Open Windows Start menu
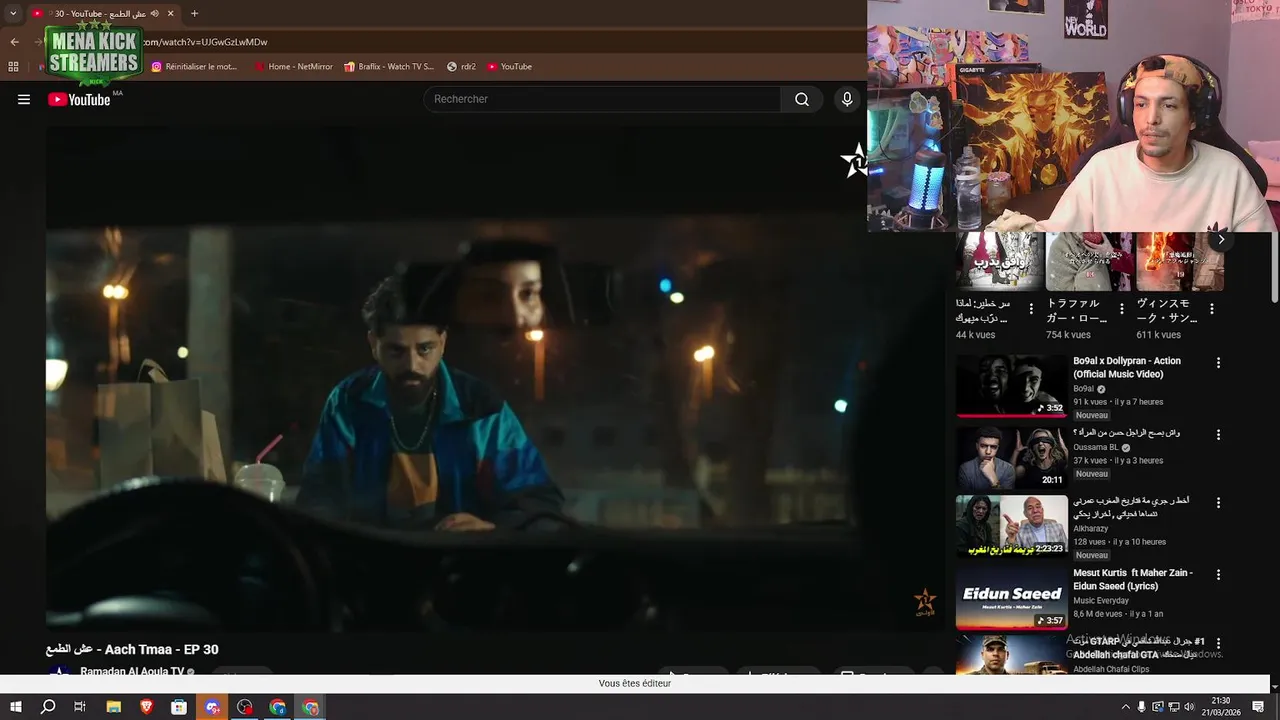The image size is (1280, 720). [15, 707]
